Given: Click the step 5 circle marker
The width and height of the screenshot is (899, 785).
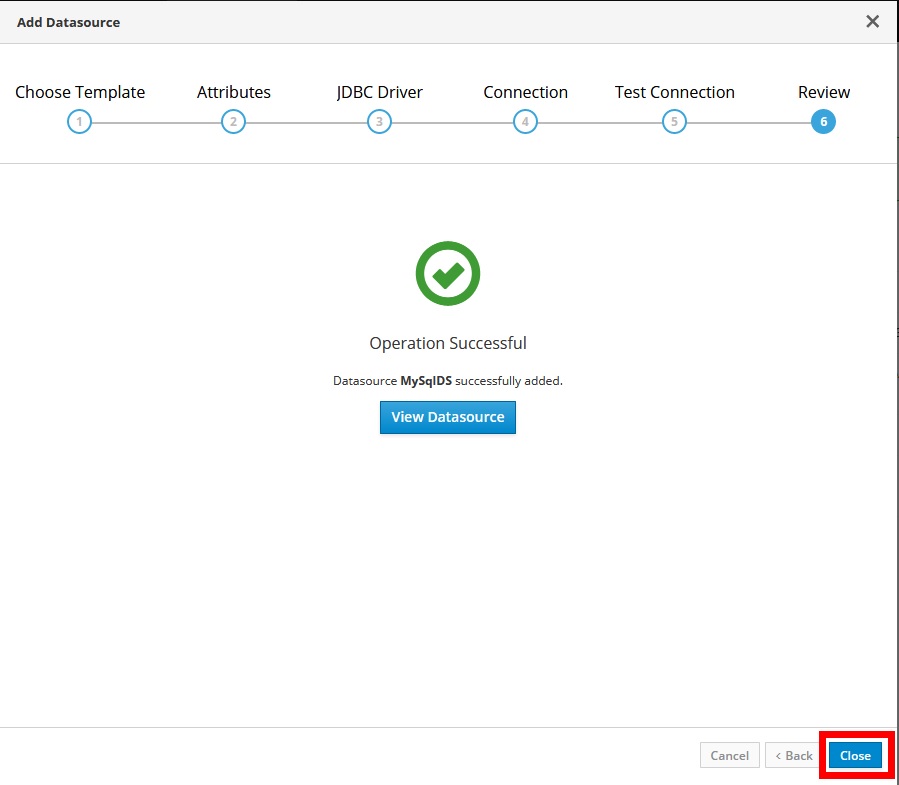Looking at the screenshot, I should click(674, 122).
